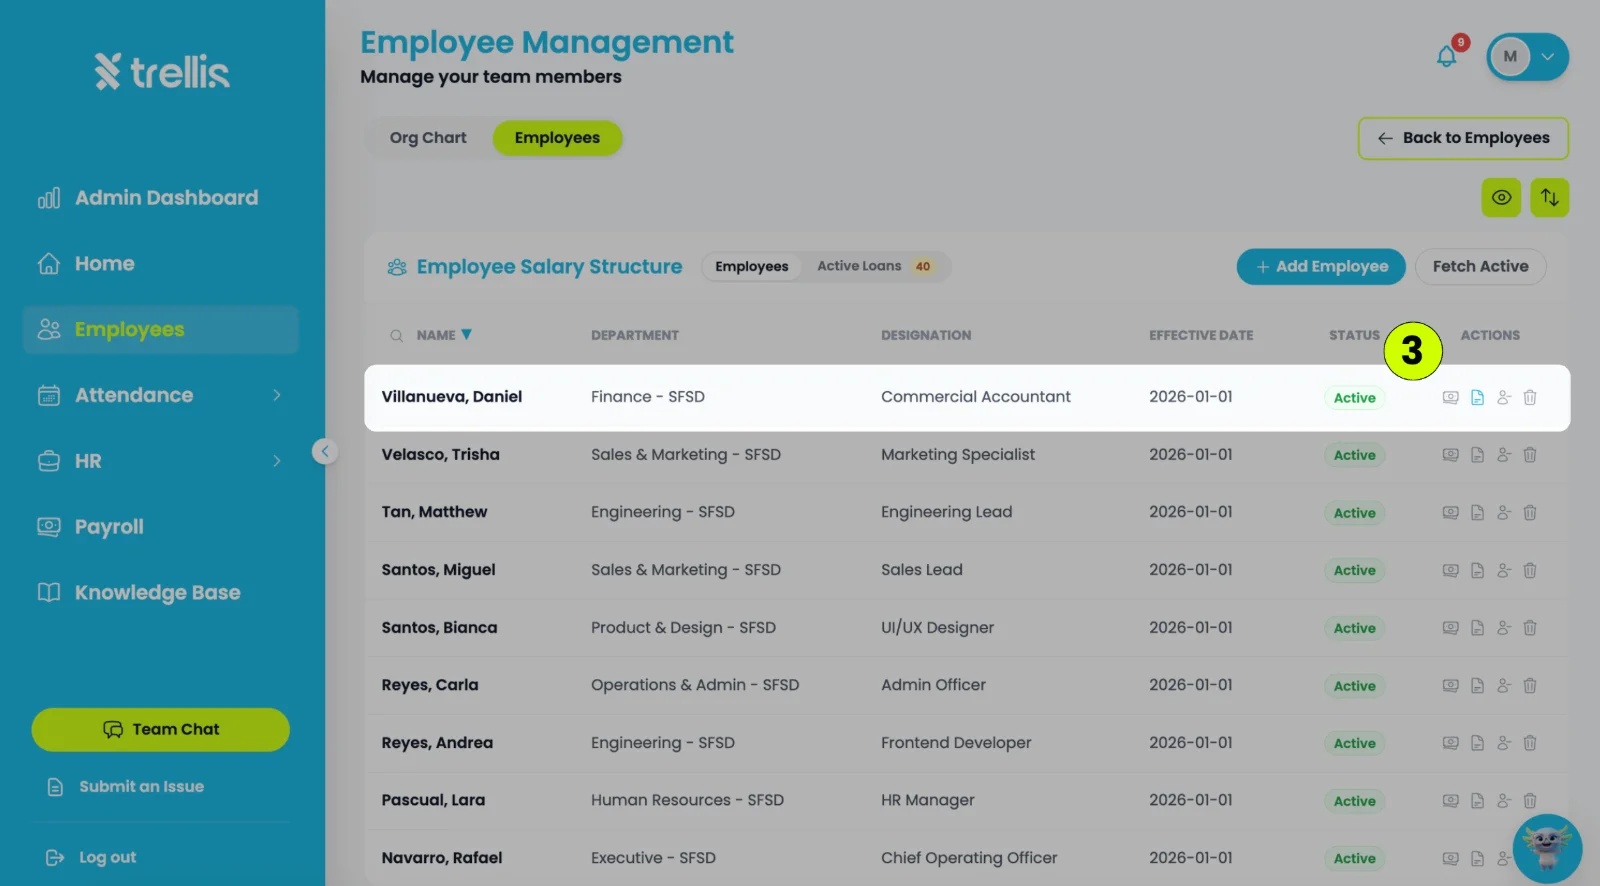Screen dimensions: 1600x886
Task: Click the Employees item in the sidebar
Action: pyautogui.click(x=160, y=330)
